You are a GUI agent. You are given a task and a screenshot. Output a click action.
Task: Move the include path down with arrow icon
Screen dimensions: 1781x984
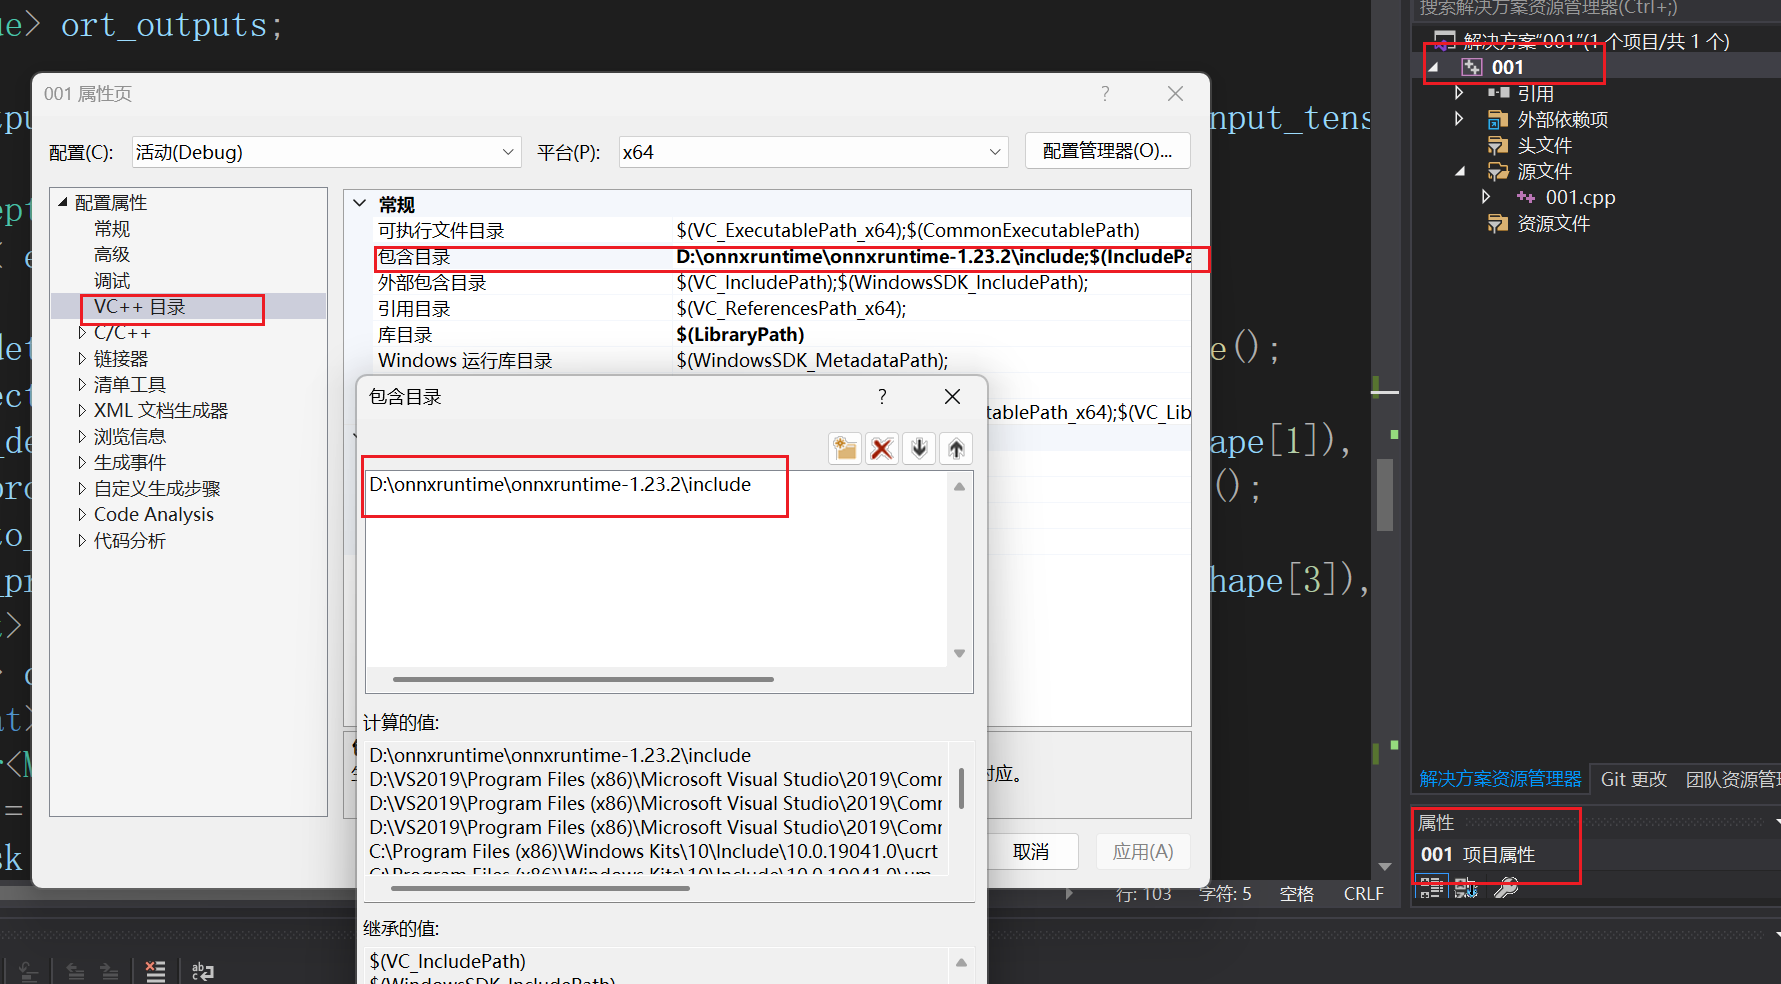tap(919, 448)
